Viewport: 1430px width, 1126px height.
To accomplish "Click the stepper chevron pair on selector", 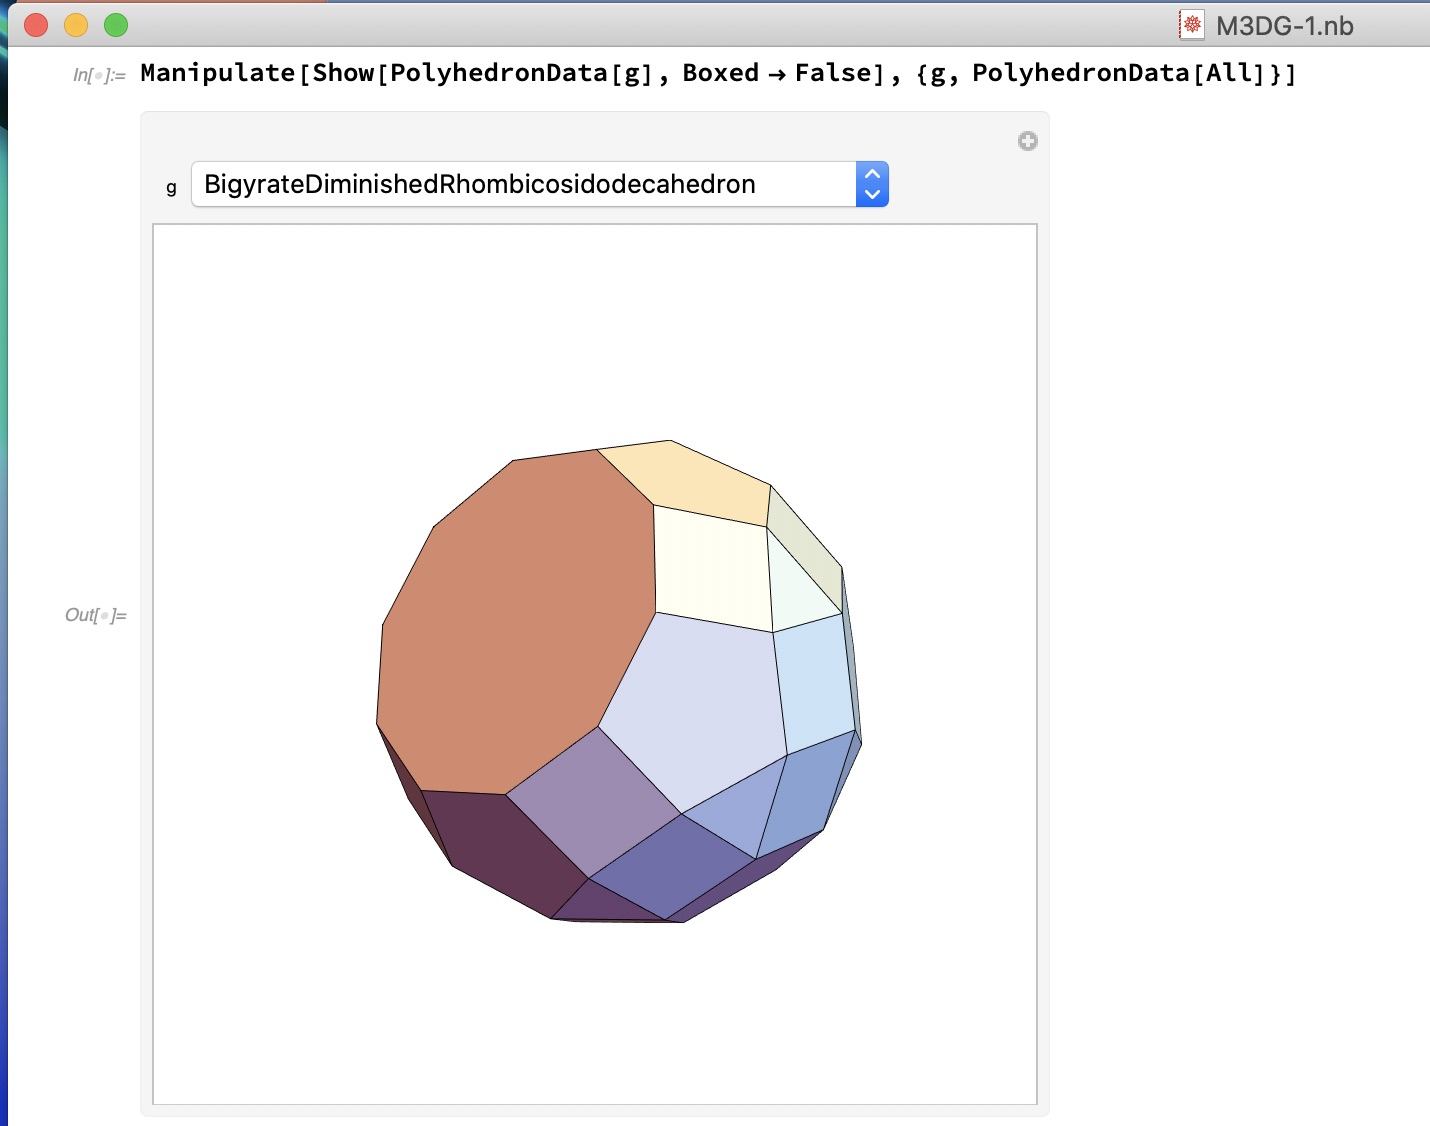I will coord(871,184).
